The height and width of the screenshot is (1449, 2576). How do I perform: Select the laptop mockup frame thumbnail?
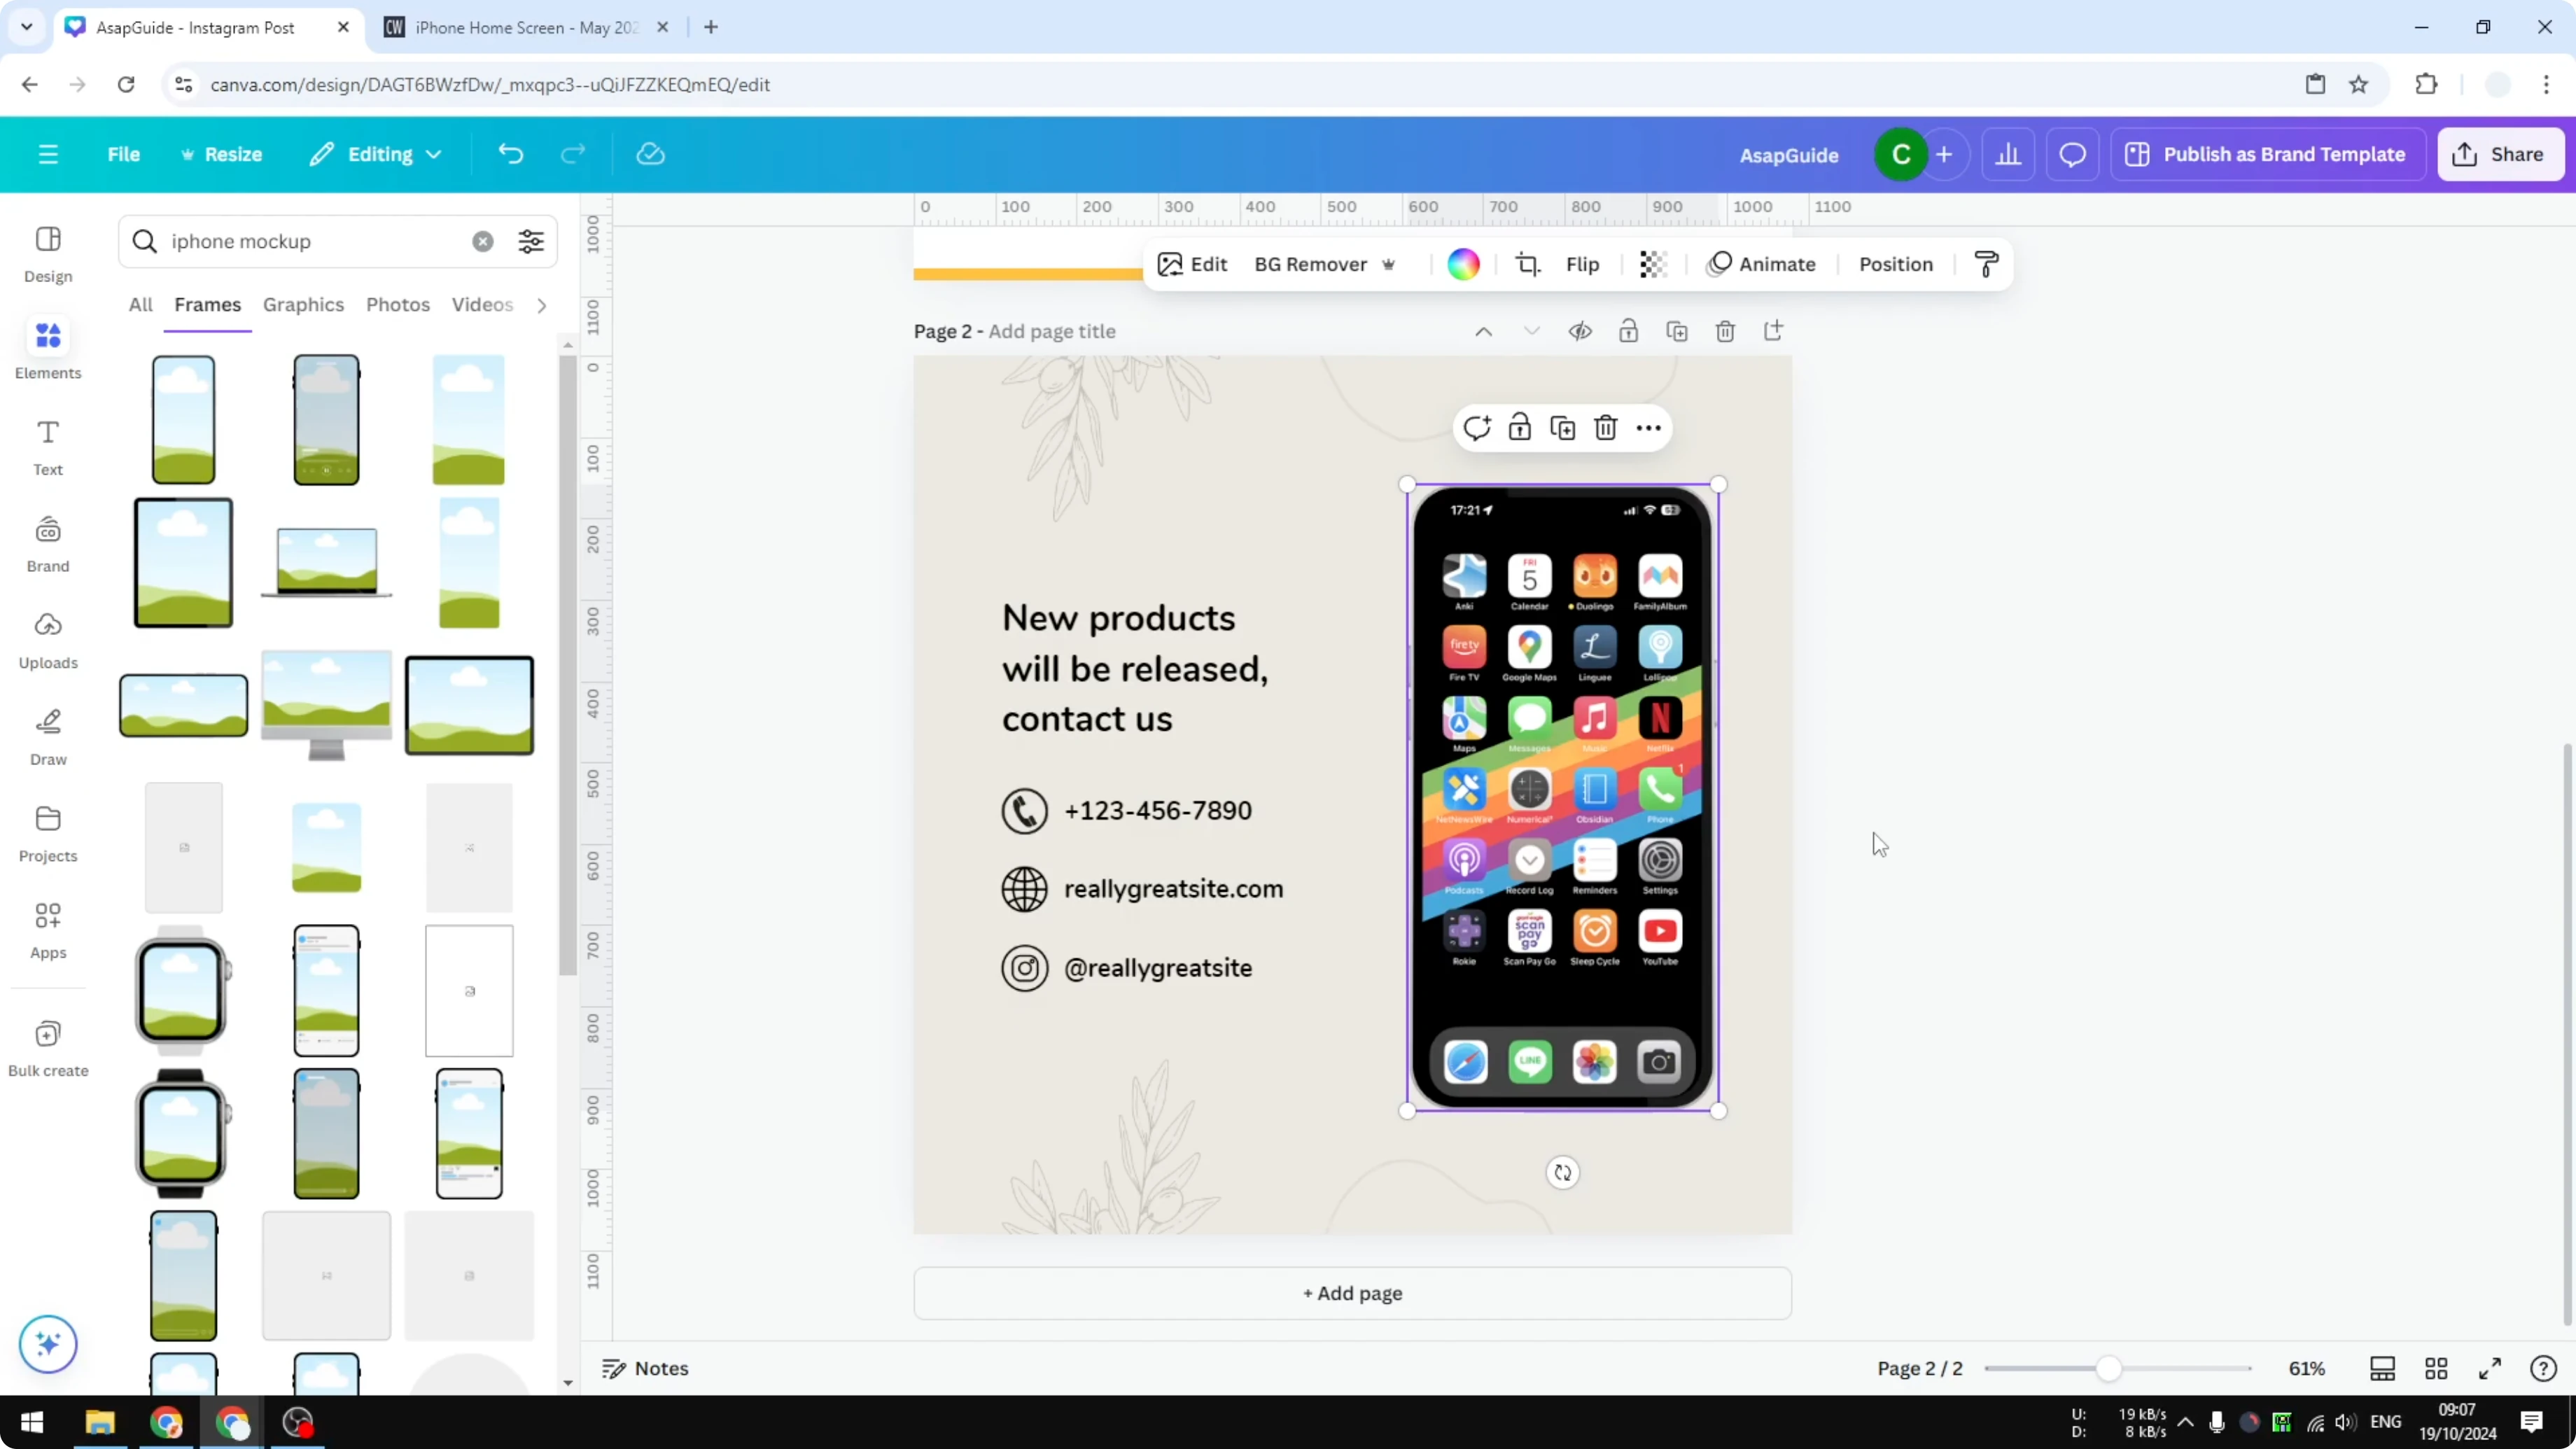325,563
